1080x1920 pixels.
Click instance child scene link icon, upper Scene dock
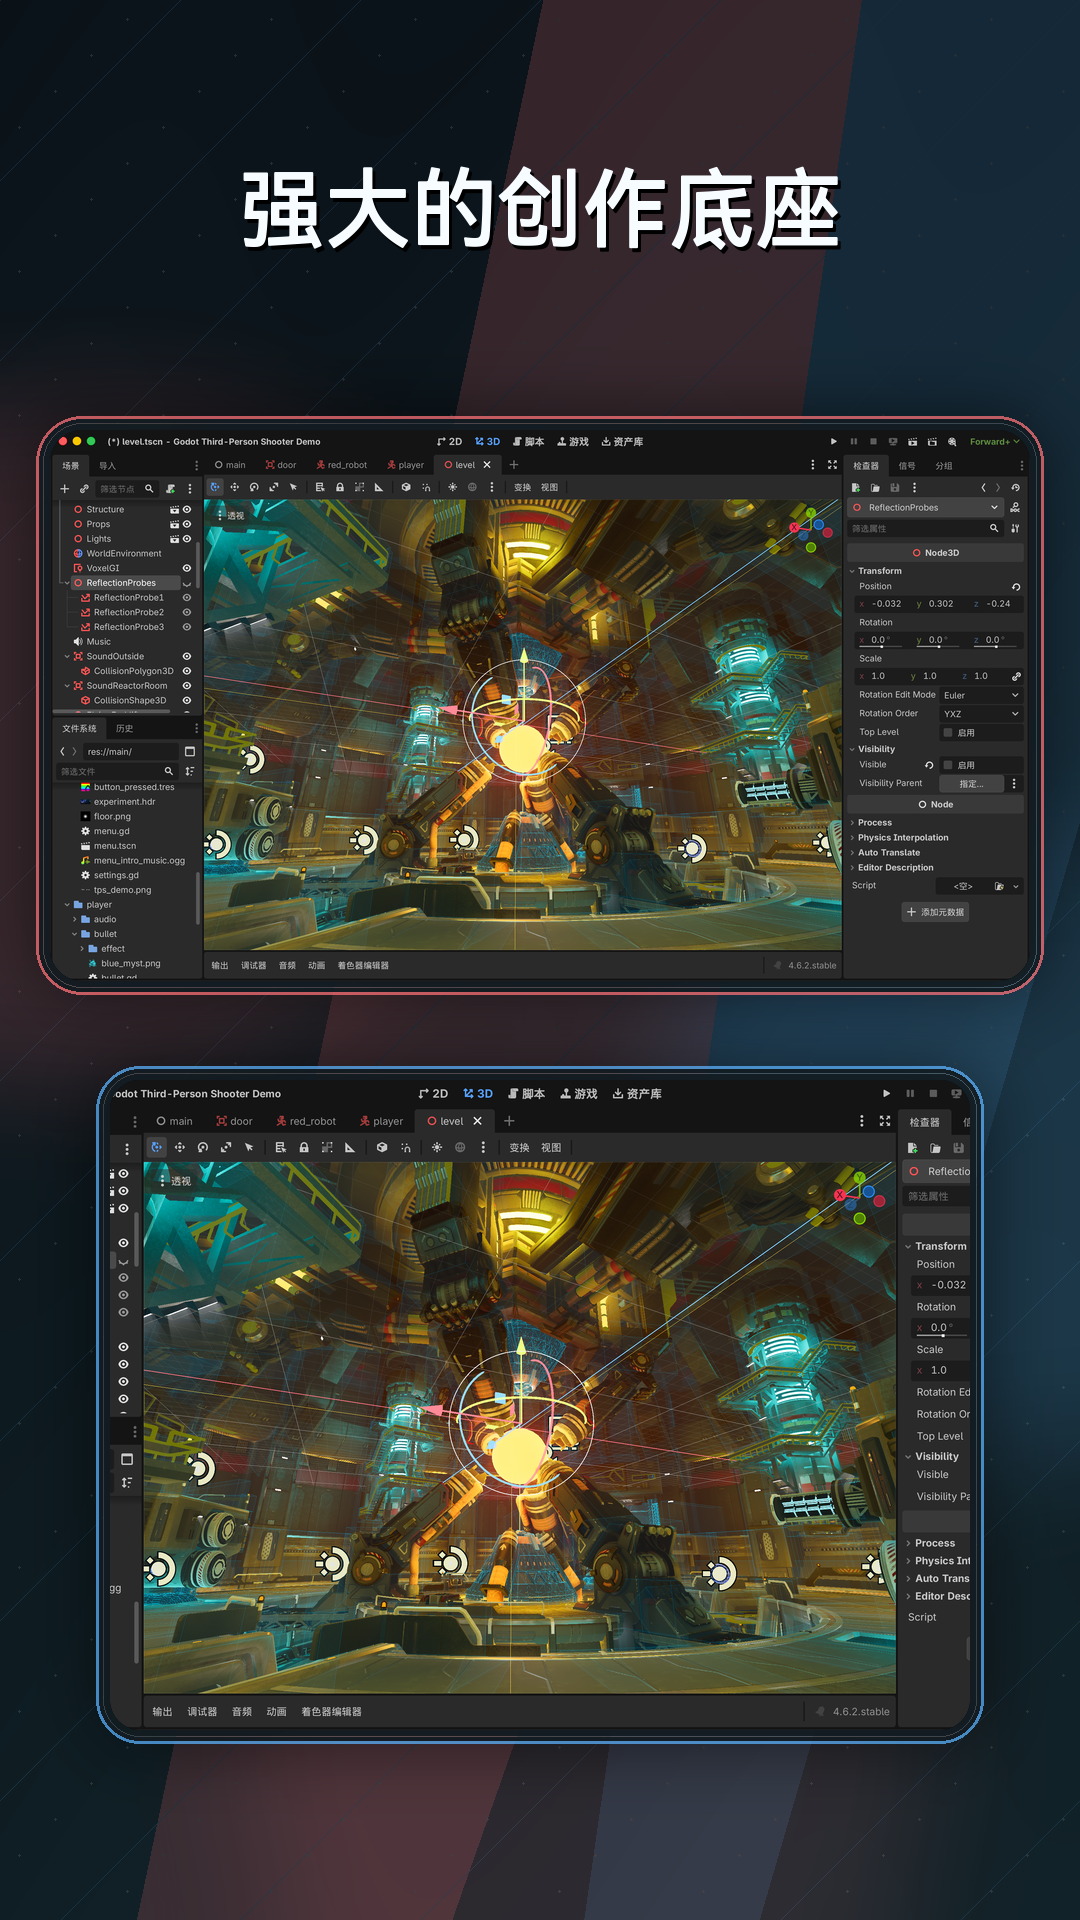coord(84,489)
